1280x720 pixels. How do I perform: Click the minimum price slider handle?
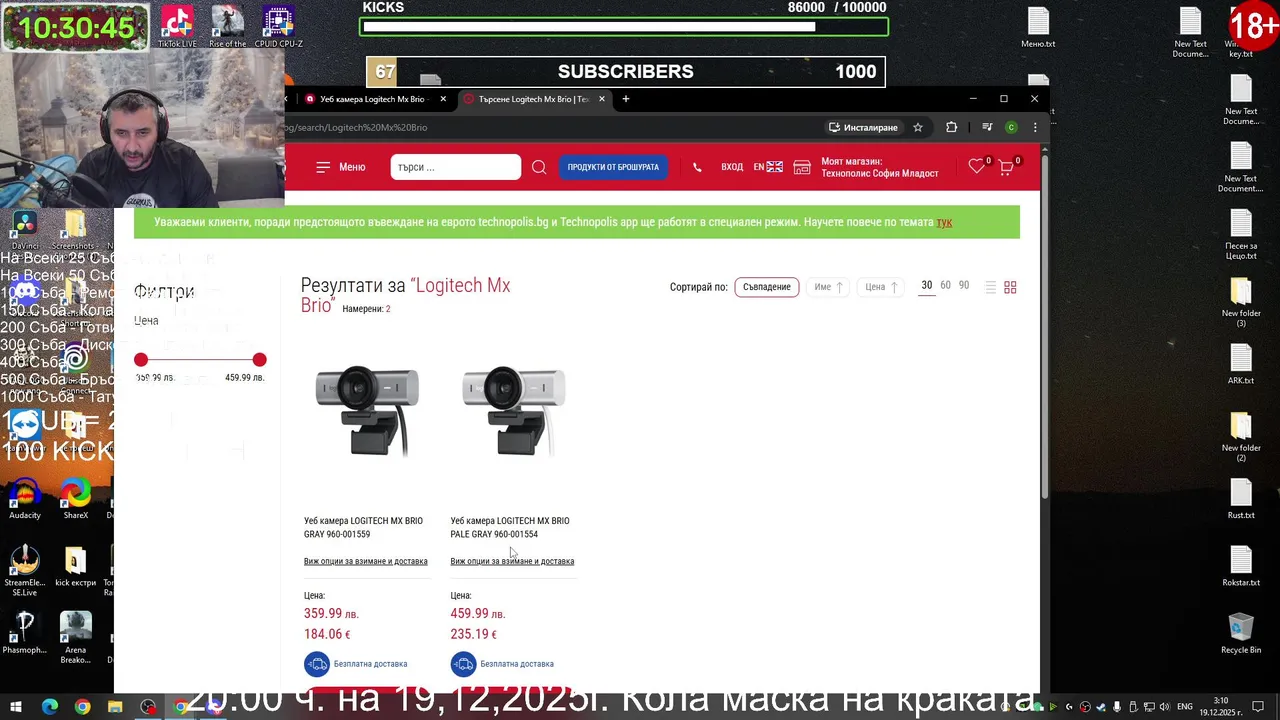[x=141, y=359]
